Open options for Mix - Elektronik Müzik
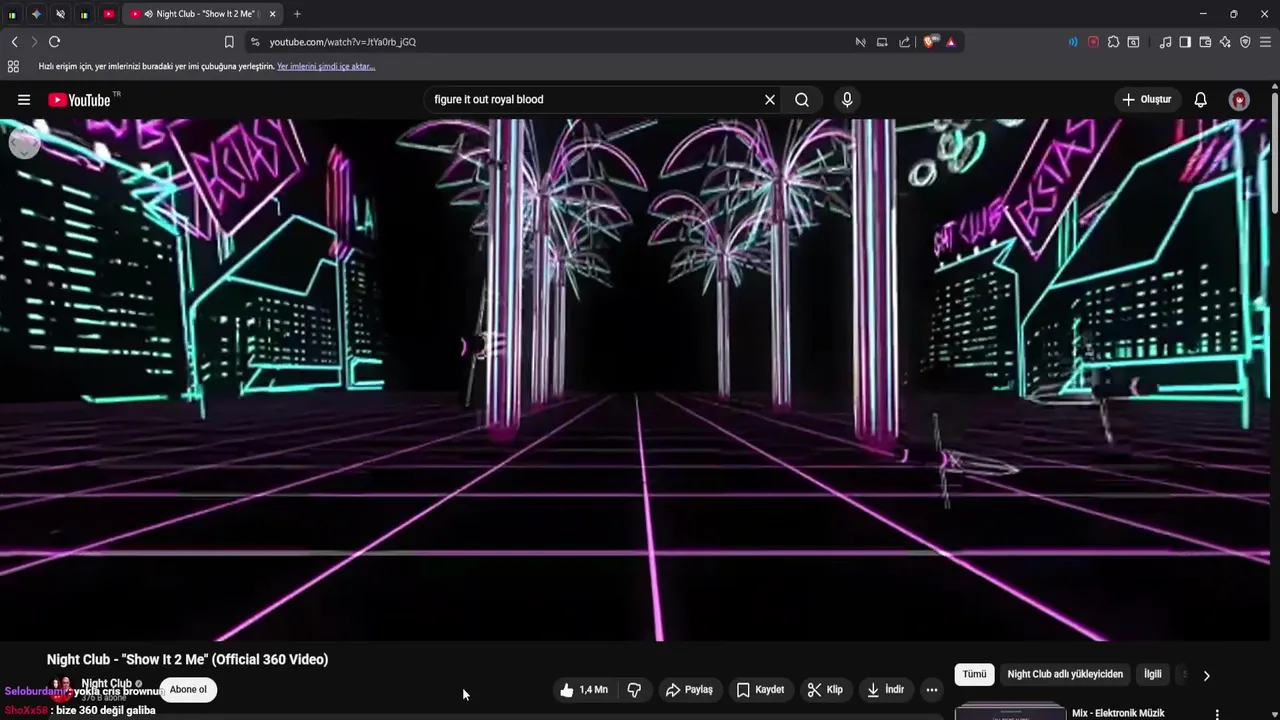The height and width of the screenshot is (720, 1280). click(x=1217, y=714)
